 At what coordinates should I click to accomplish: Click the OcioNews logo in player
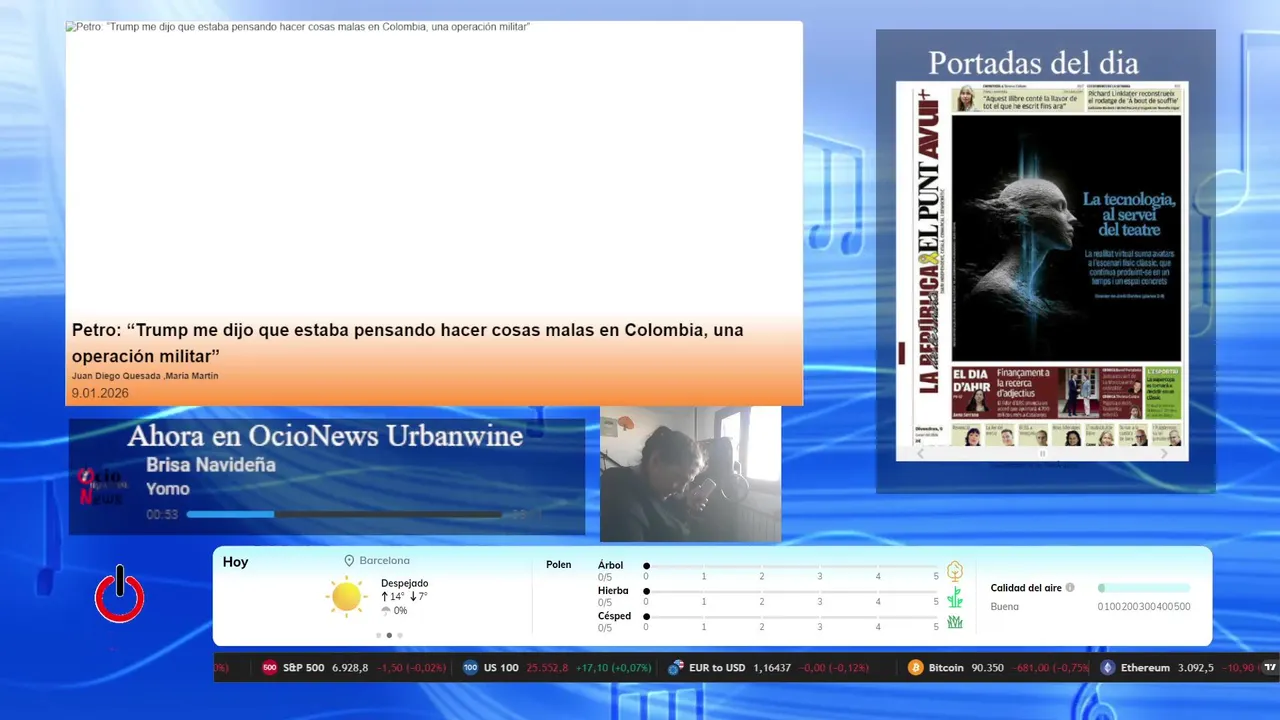coord(101,487)
